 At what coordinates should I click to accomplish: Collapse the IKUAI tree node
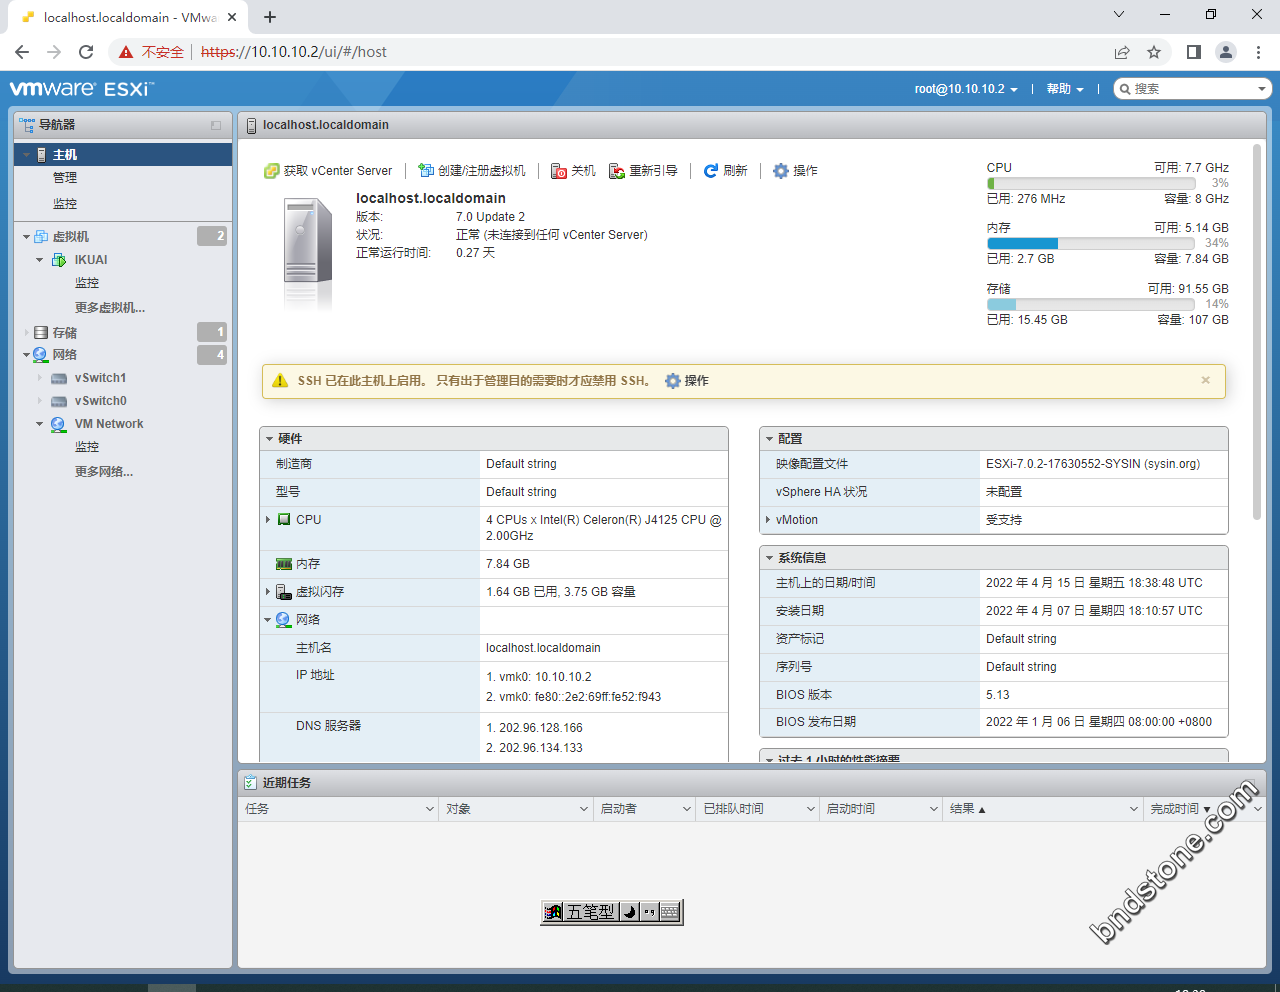tap(40, 260)
